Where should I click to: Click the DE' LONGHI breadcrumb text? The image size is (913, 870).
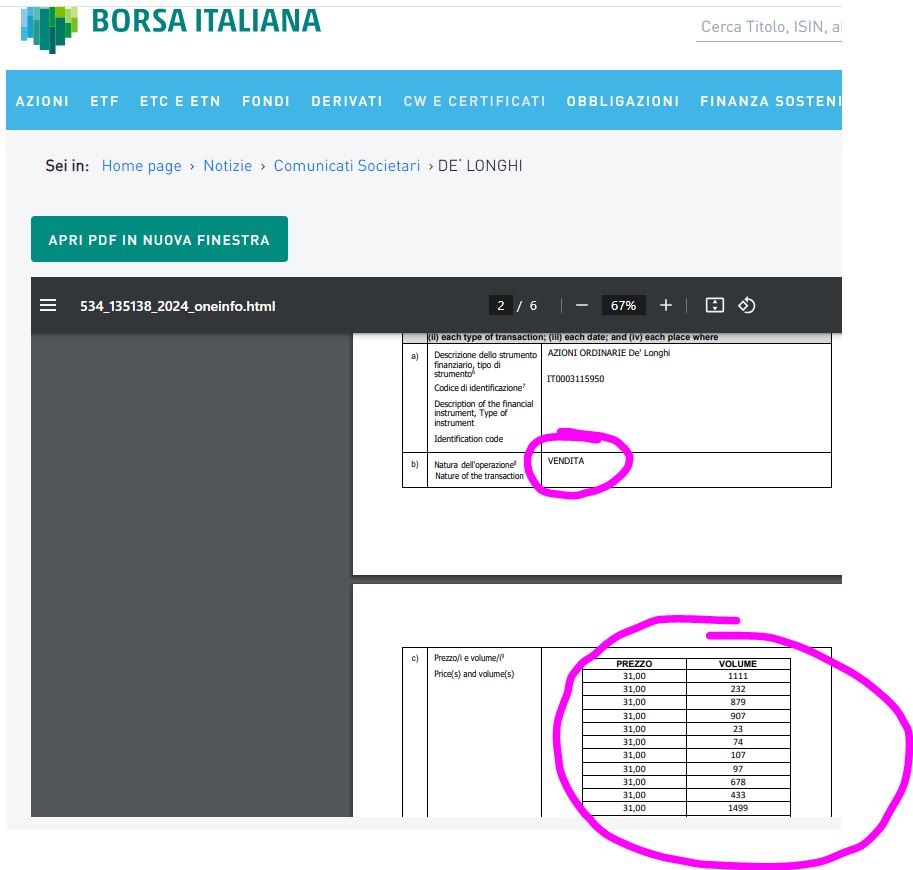(480, 166)
